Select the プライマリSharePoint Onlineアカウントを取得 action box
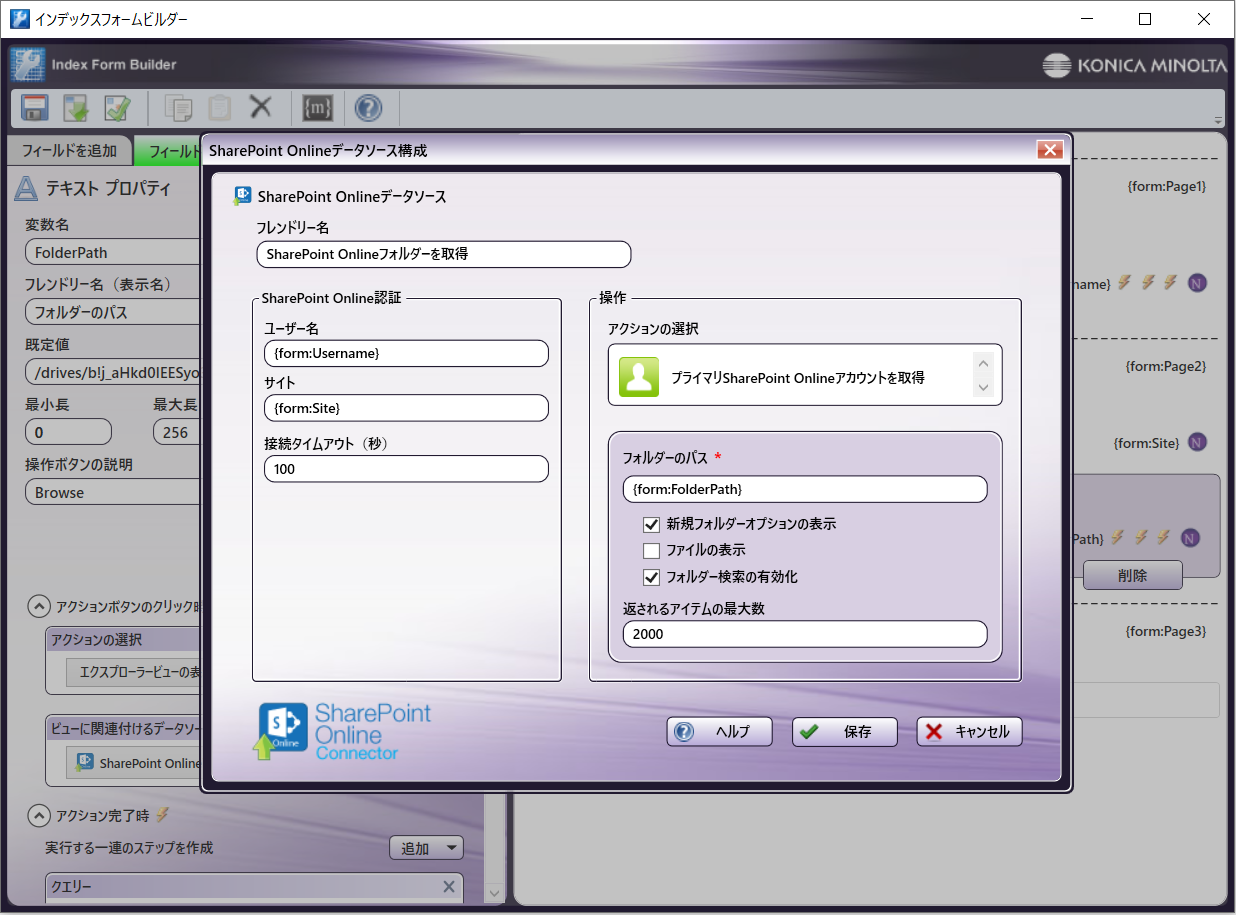 (805, 375)
